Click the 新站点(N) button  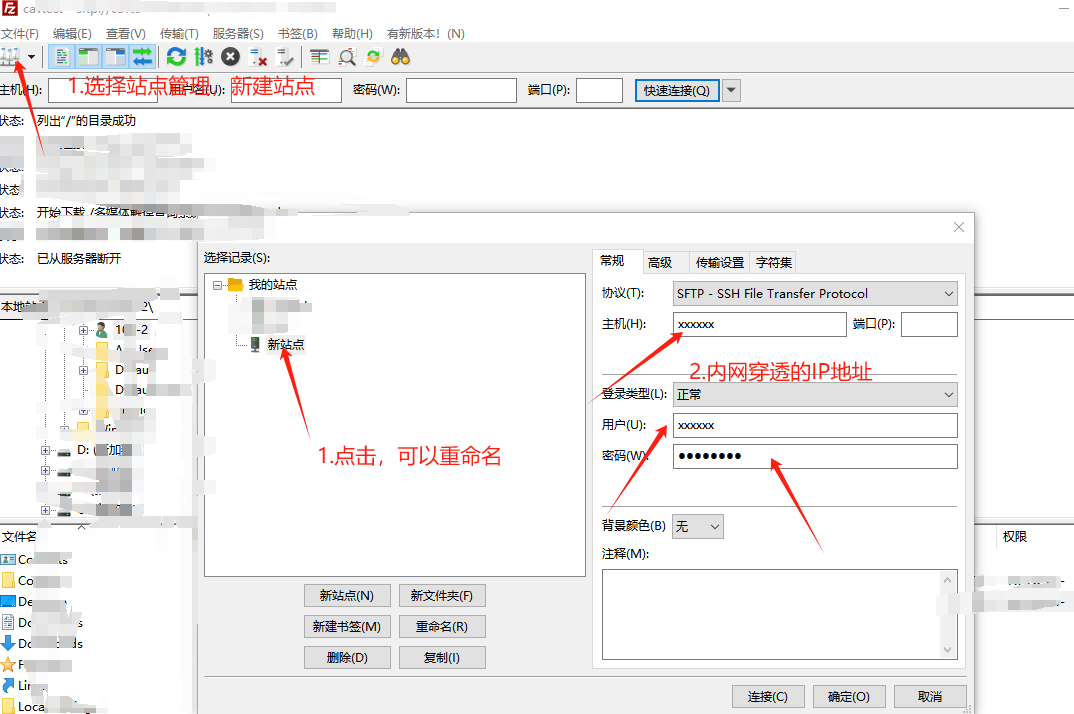(x=346, y=596)
